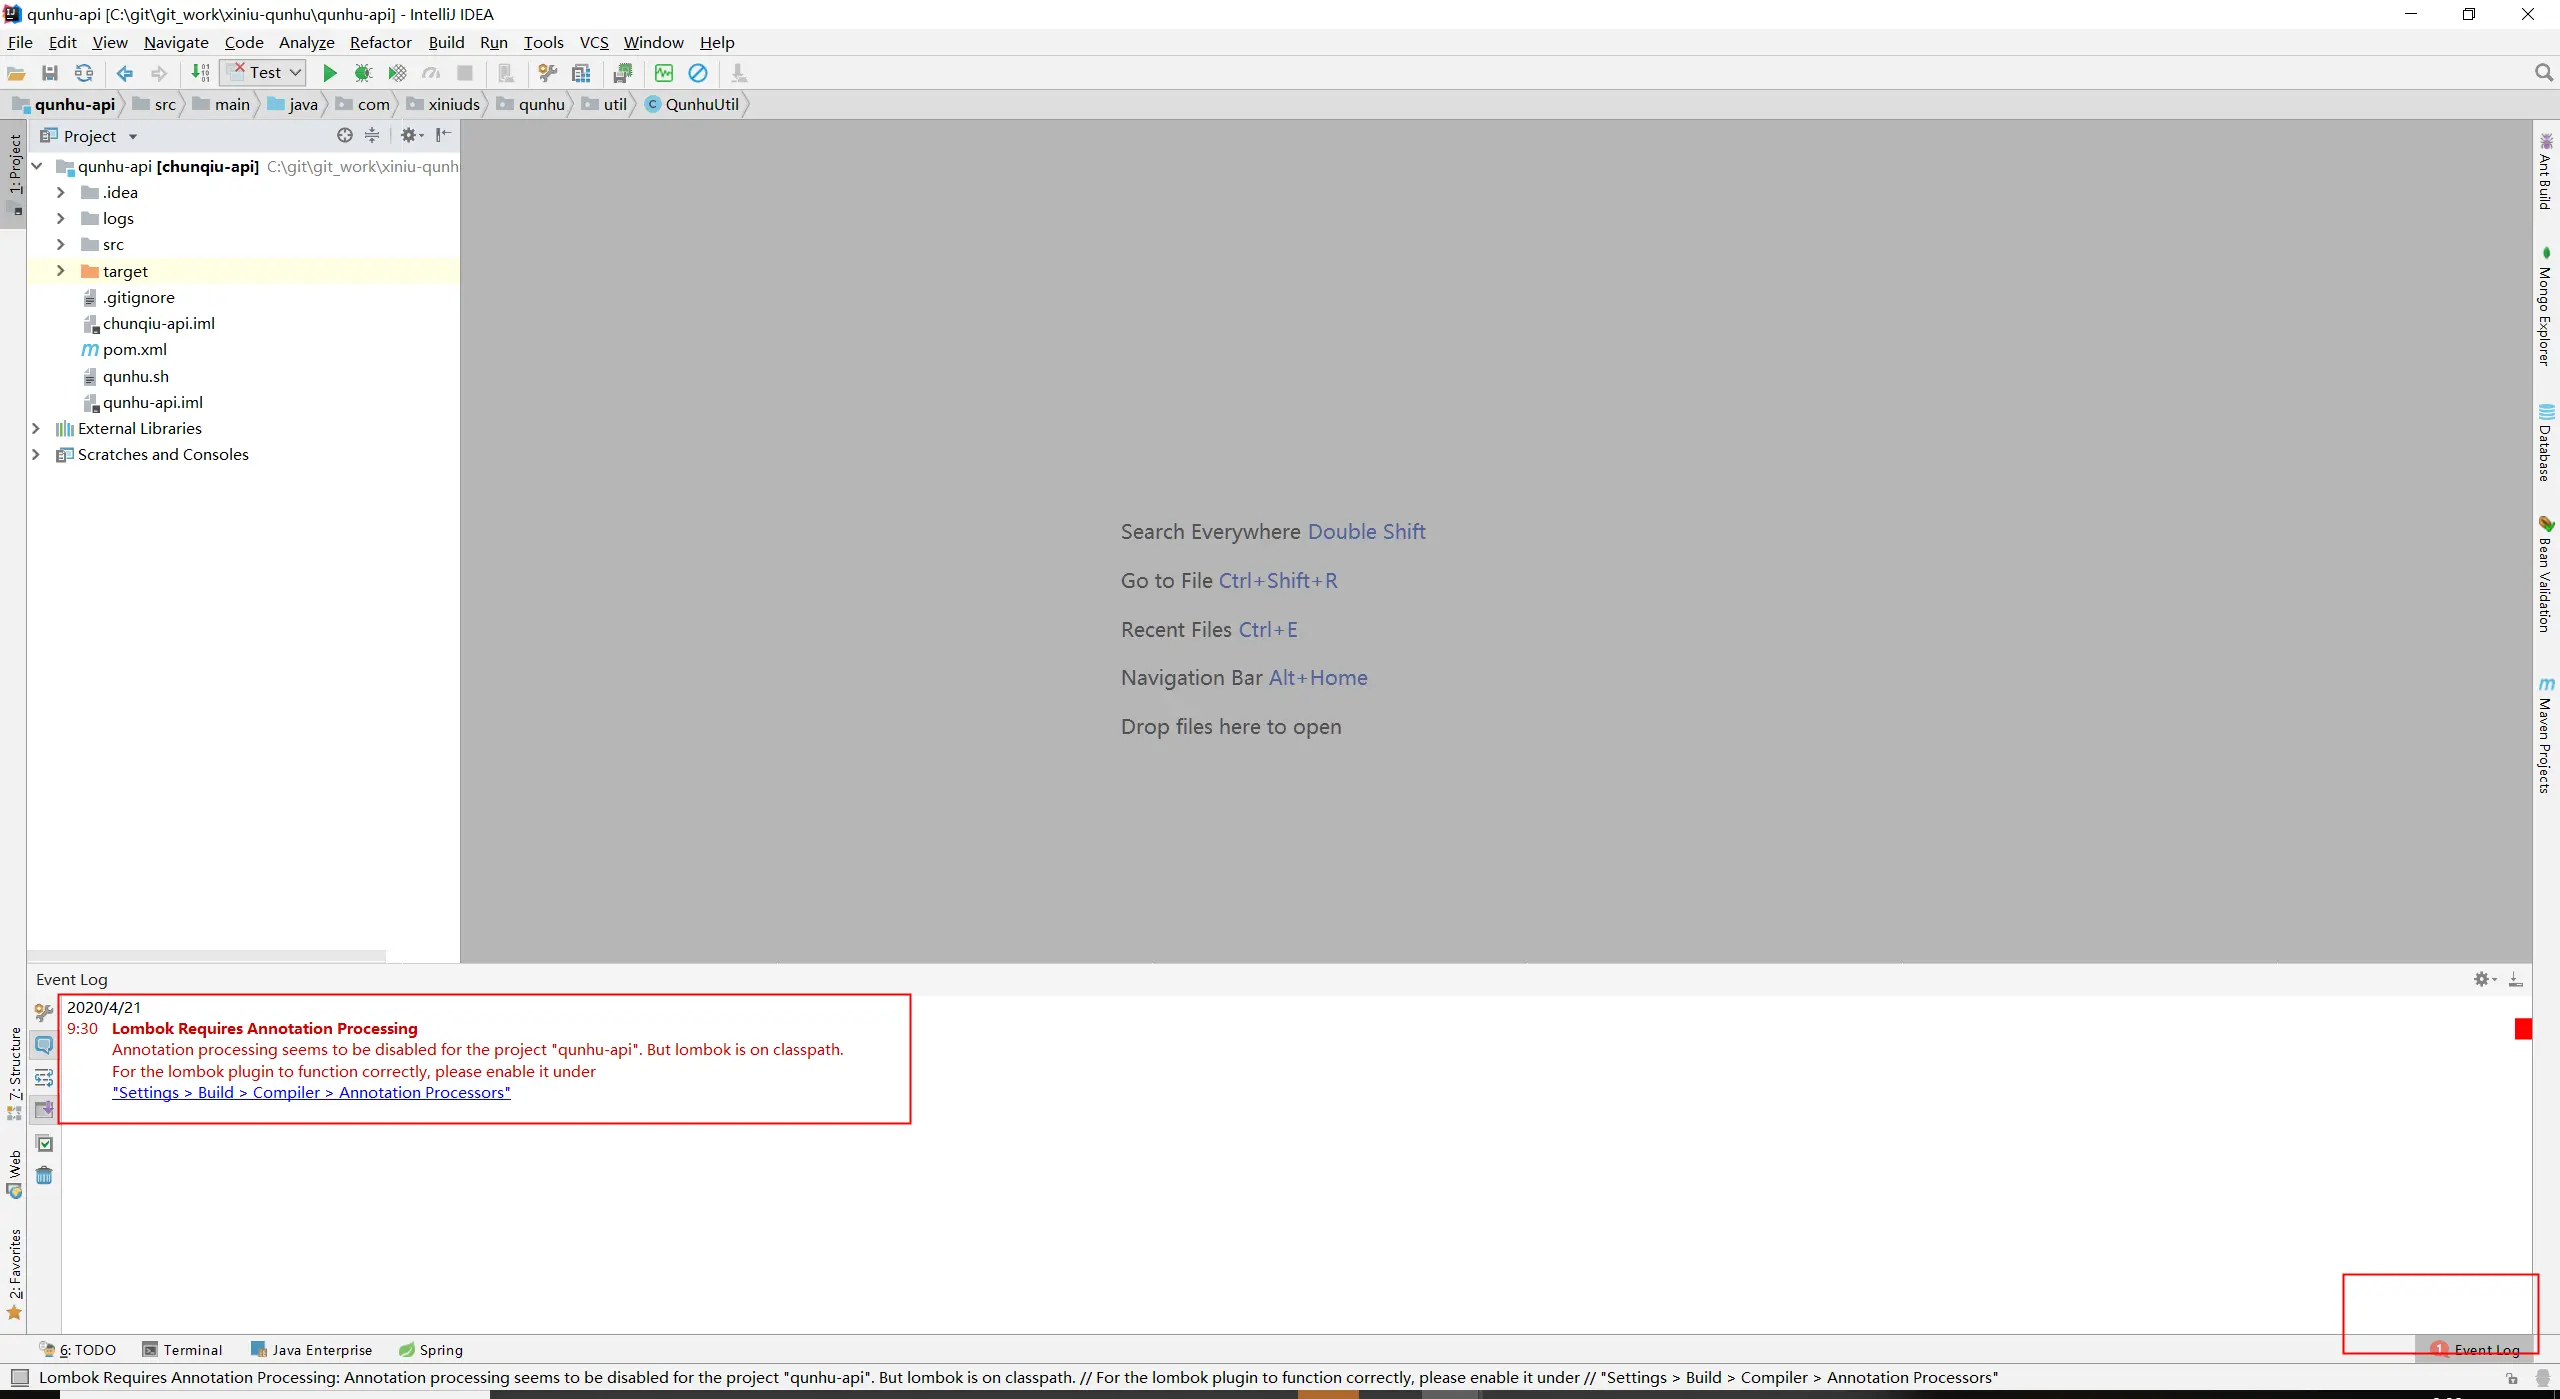Click the Save All floppy disk icon
This screenshot has width=2560, height=1399.
50,73
